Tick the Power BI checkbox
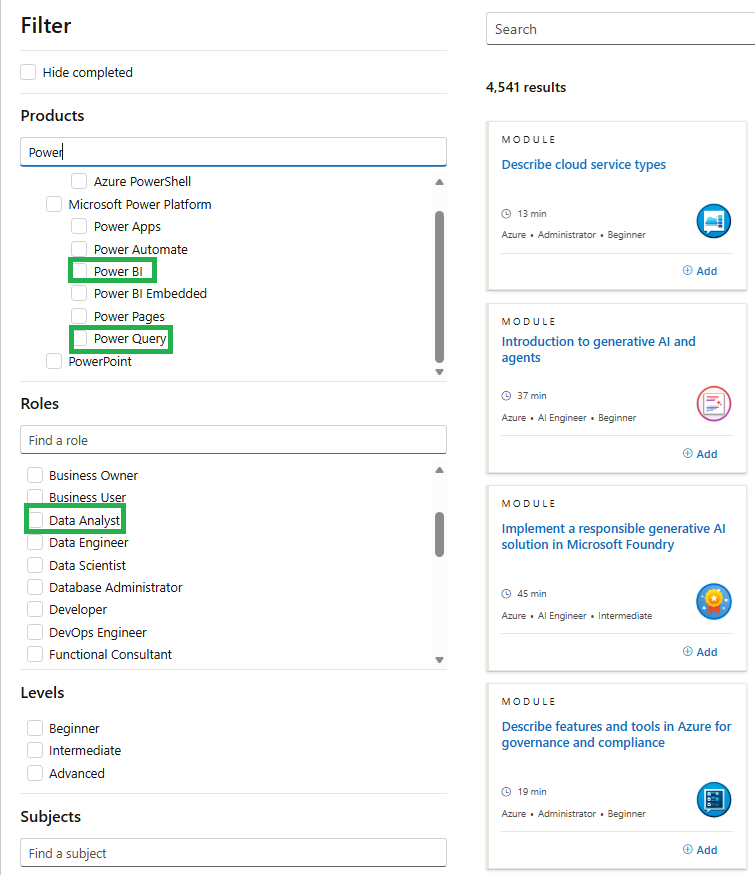This screenshot has width=755, height=875. point(79,271)
